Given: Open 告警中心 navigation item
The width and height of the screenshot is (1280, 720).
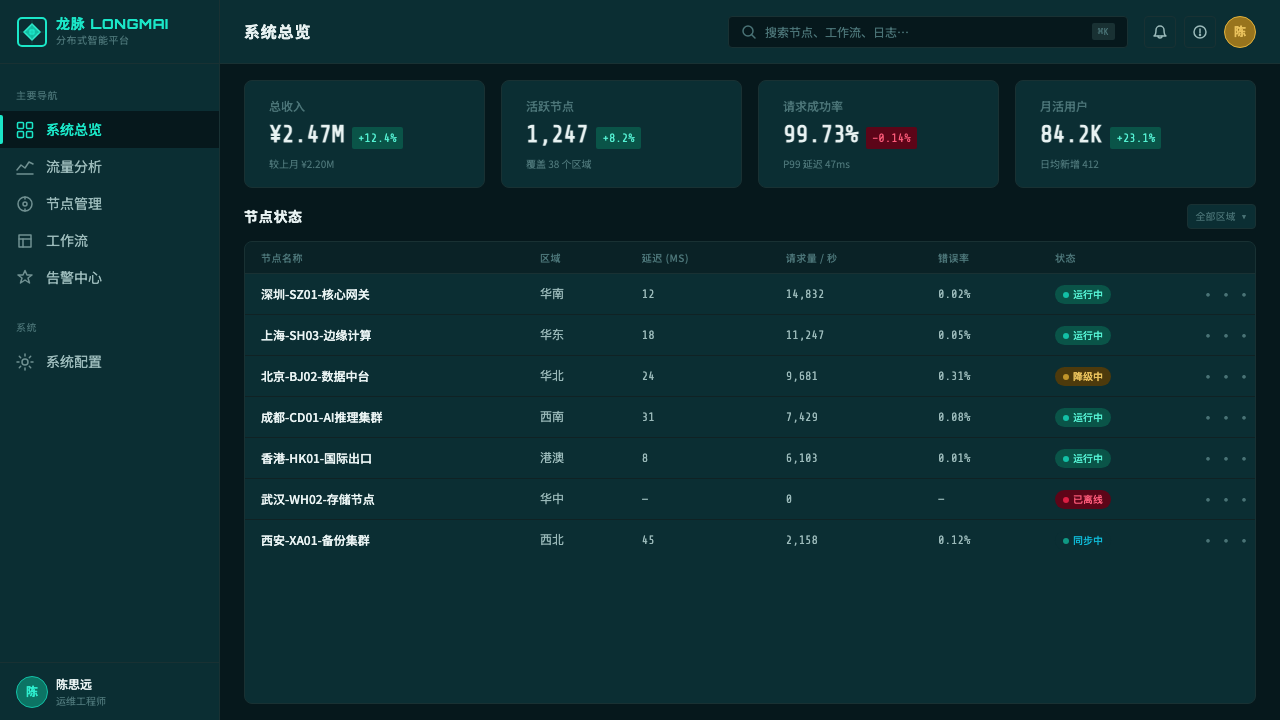Looking at the screenshot, I should 110,278.
